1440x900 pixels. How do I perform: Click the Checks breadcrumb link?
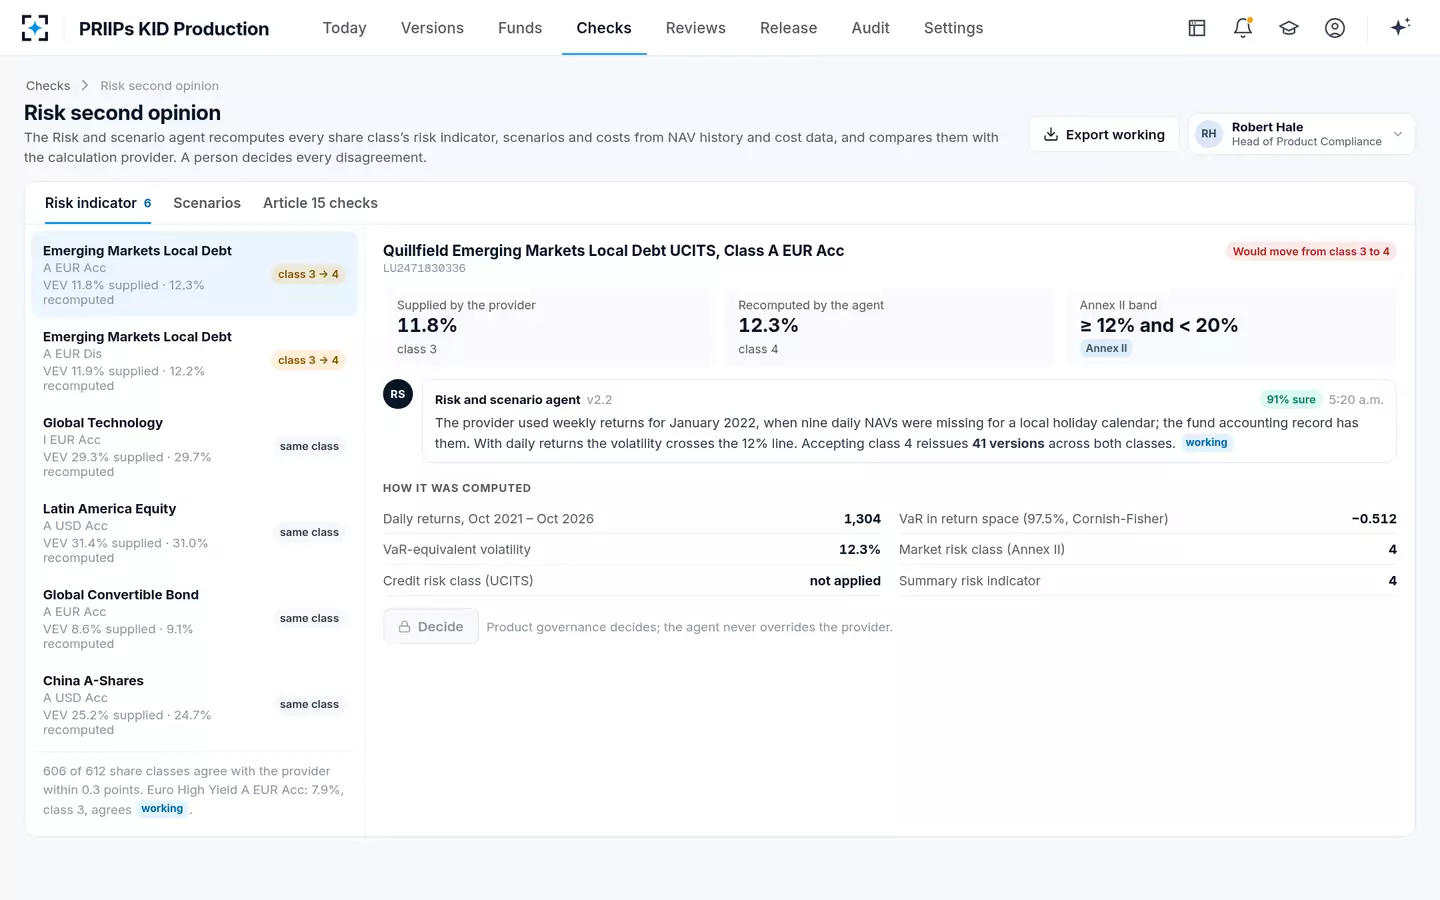pyautogui.click(x=48, y=86)
